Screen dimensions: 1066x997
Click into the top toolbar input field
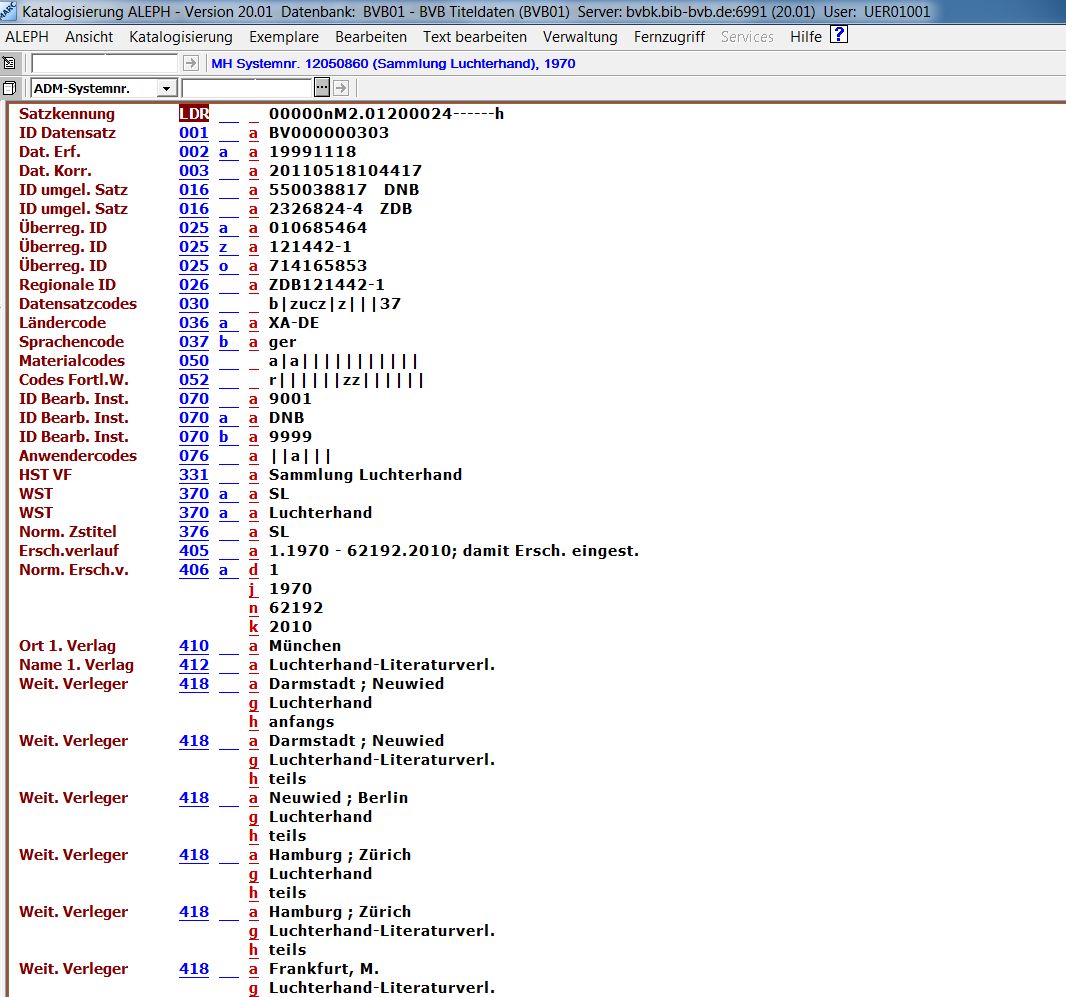[x=105, y=63]
